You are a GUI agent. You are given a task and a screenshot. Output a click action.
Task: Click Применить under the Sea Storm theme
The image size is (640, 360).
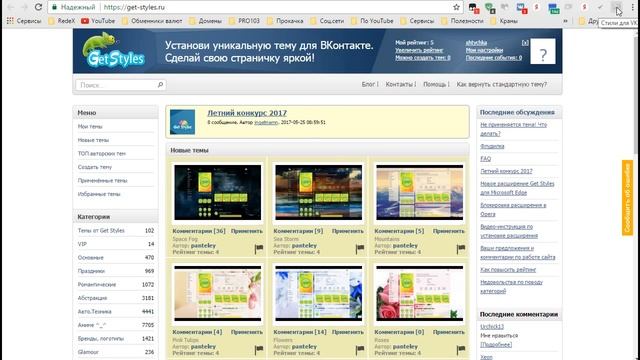348,231
